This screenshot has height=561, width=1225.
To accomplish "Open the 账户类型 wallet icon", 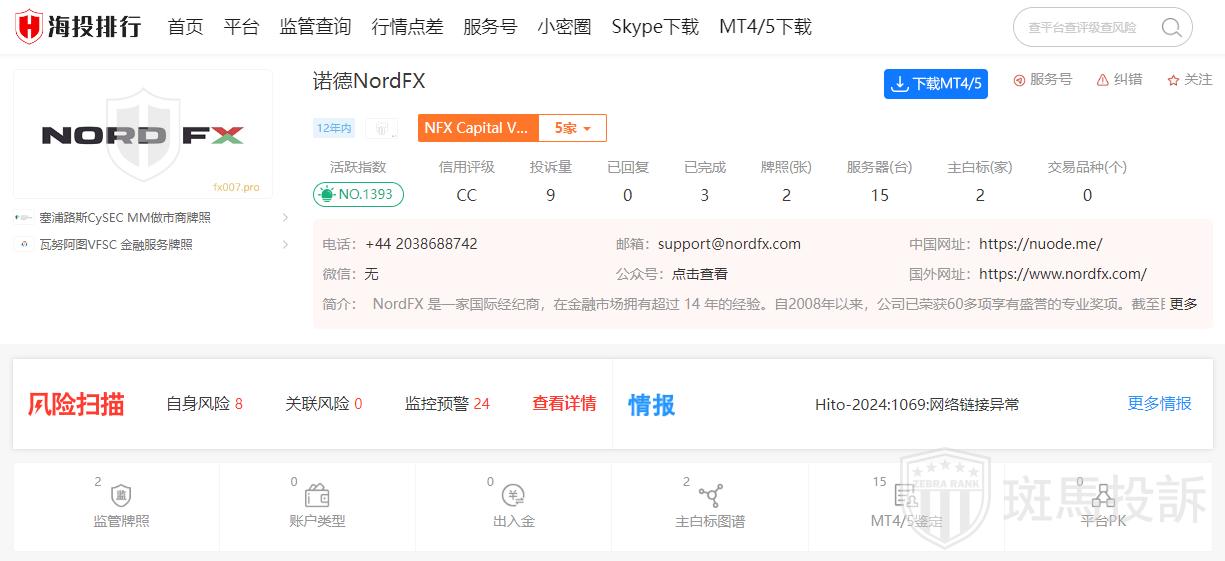I will [317, 496].
